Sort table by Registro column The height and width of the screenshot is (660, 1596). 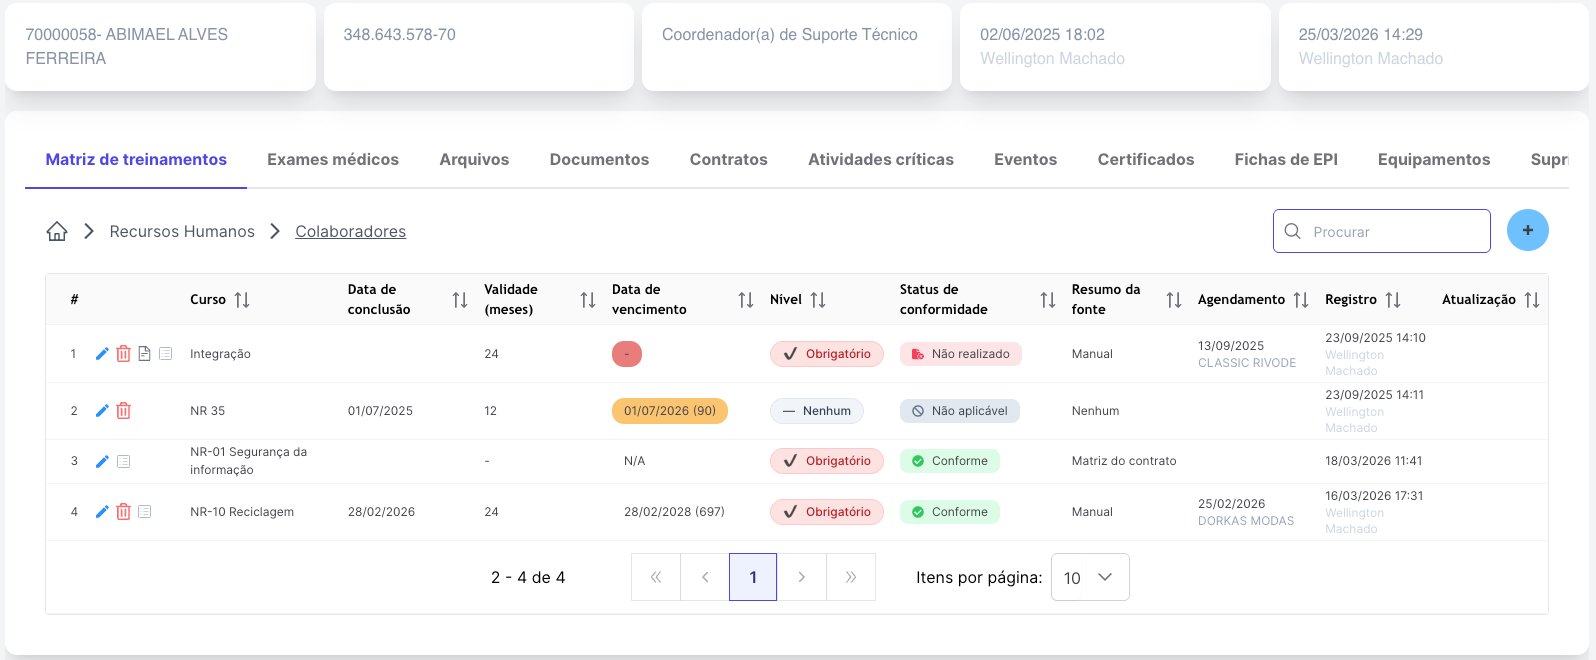click(1393, 300)
